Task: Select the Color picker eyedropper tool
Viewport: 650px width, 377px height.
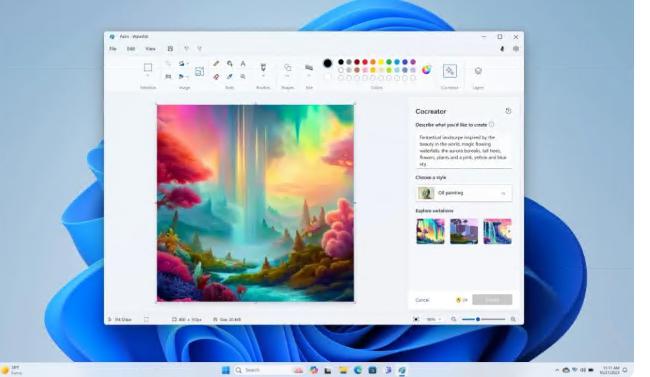Action: (230, 76)
